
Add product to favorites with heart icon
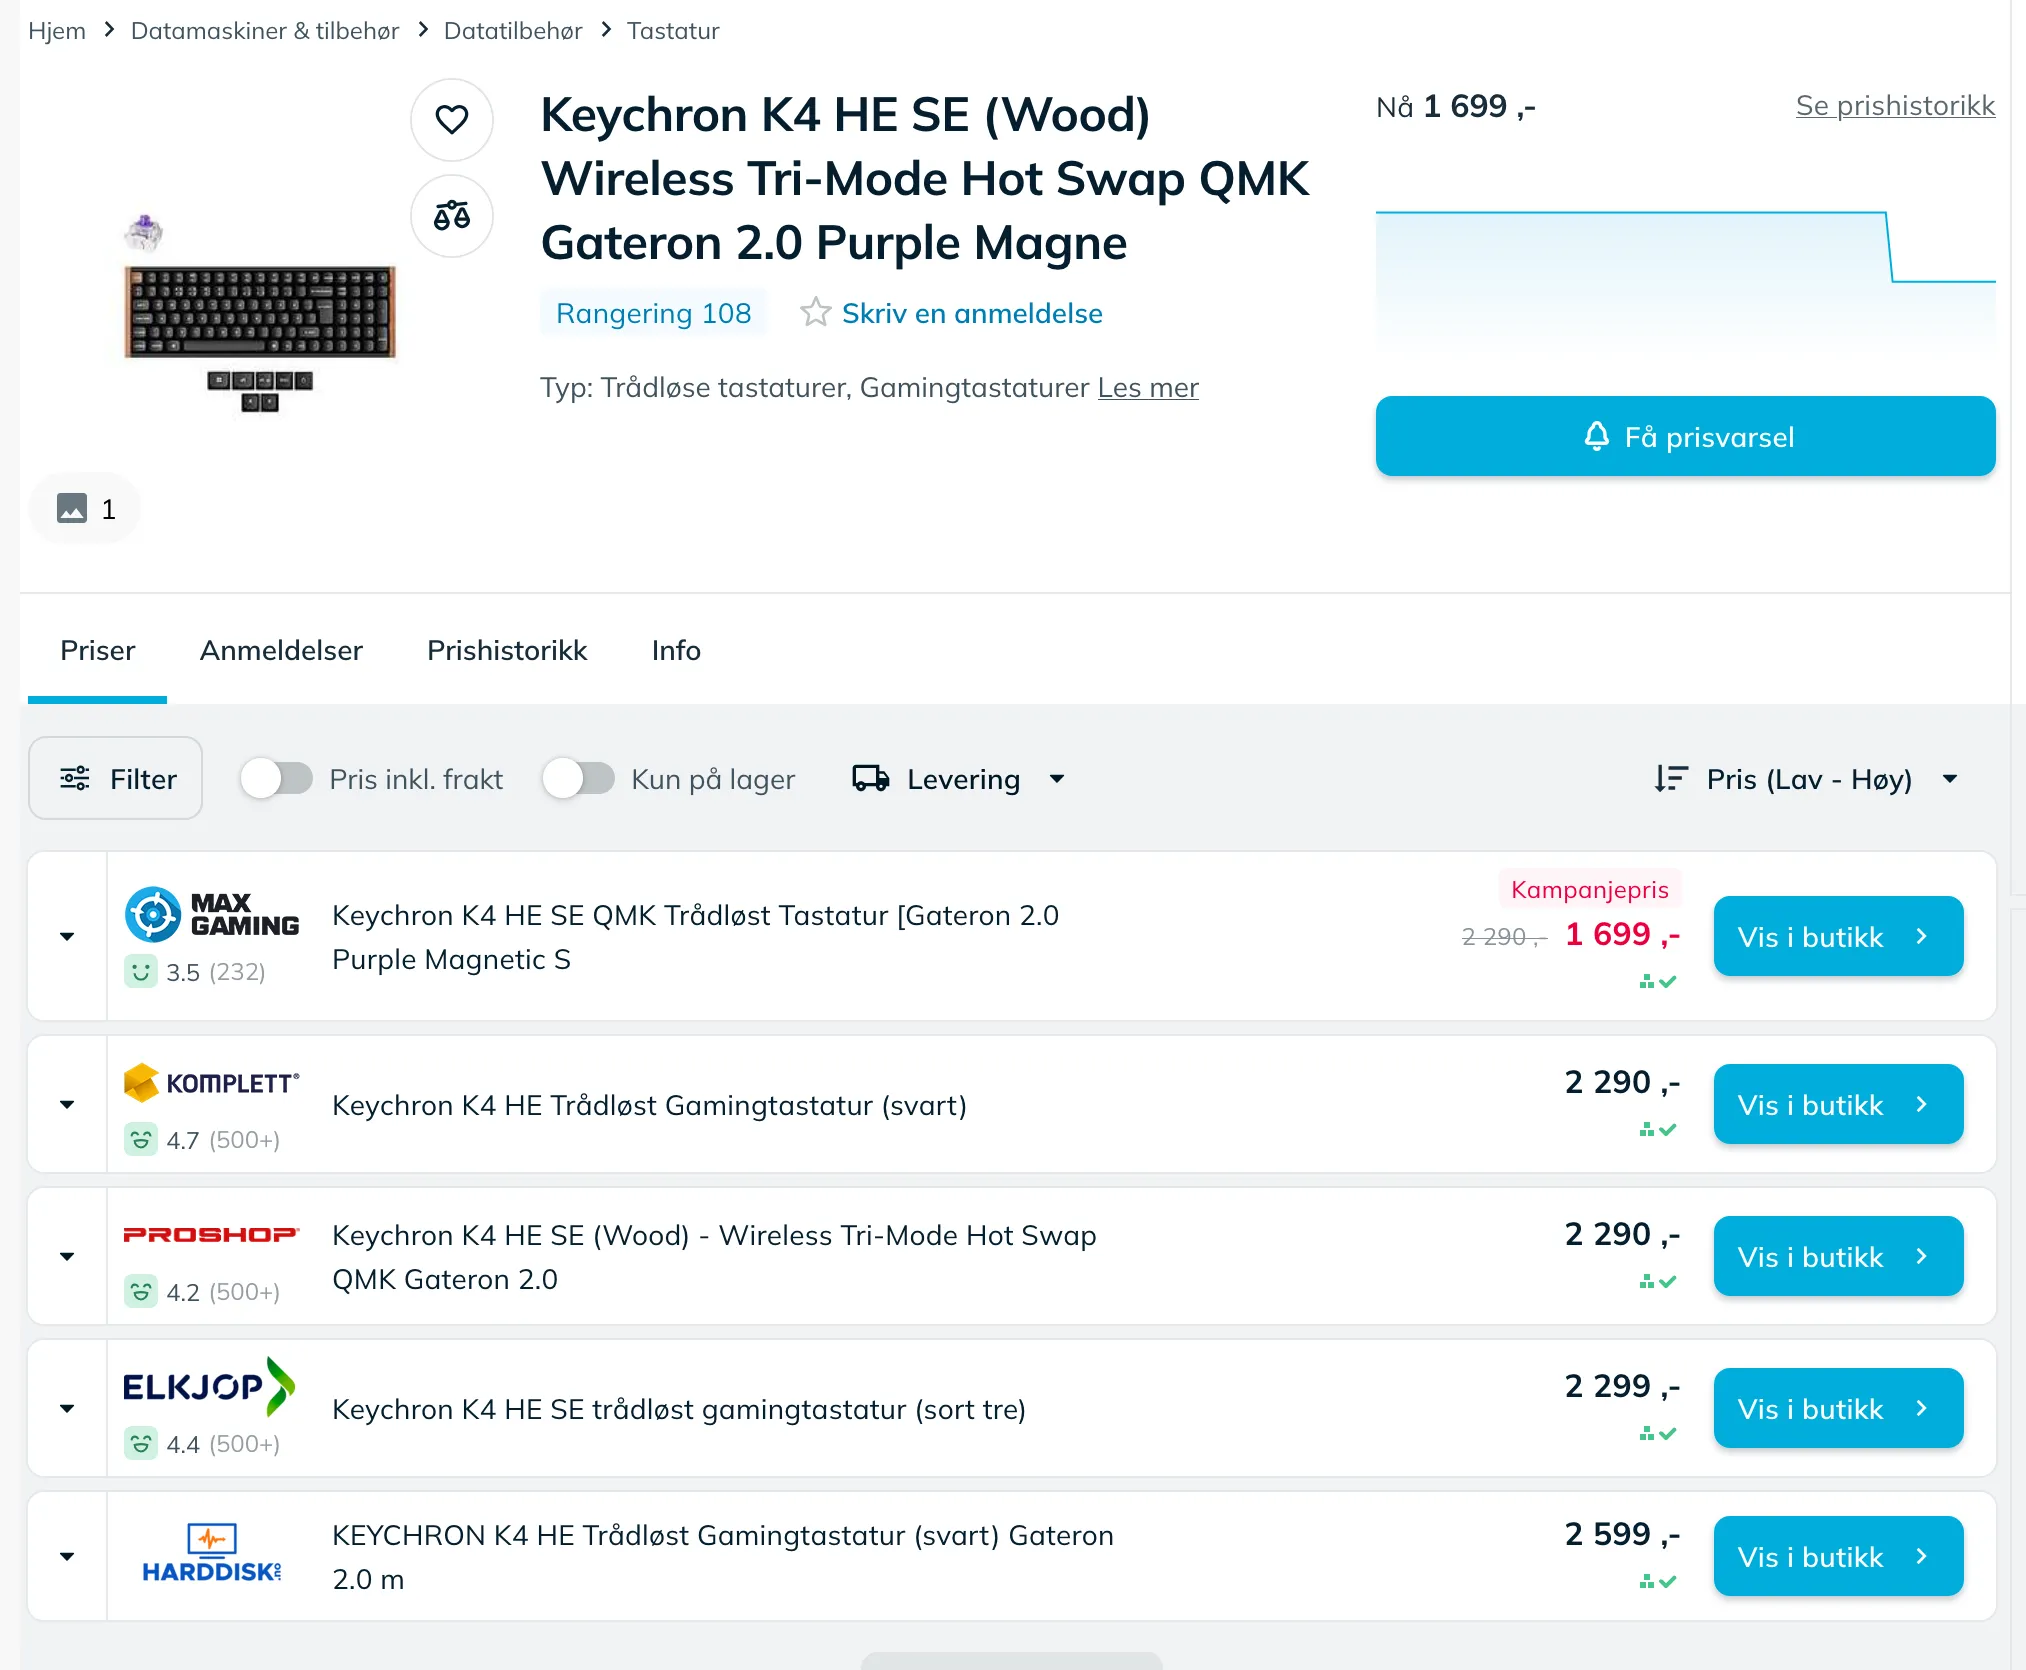point(452,120)
